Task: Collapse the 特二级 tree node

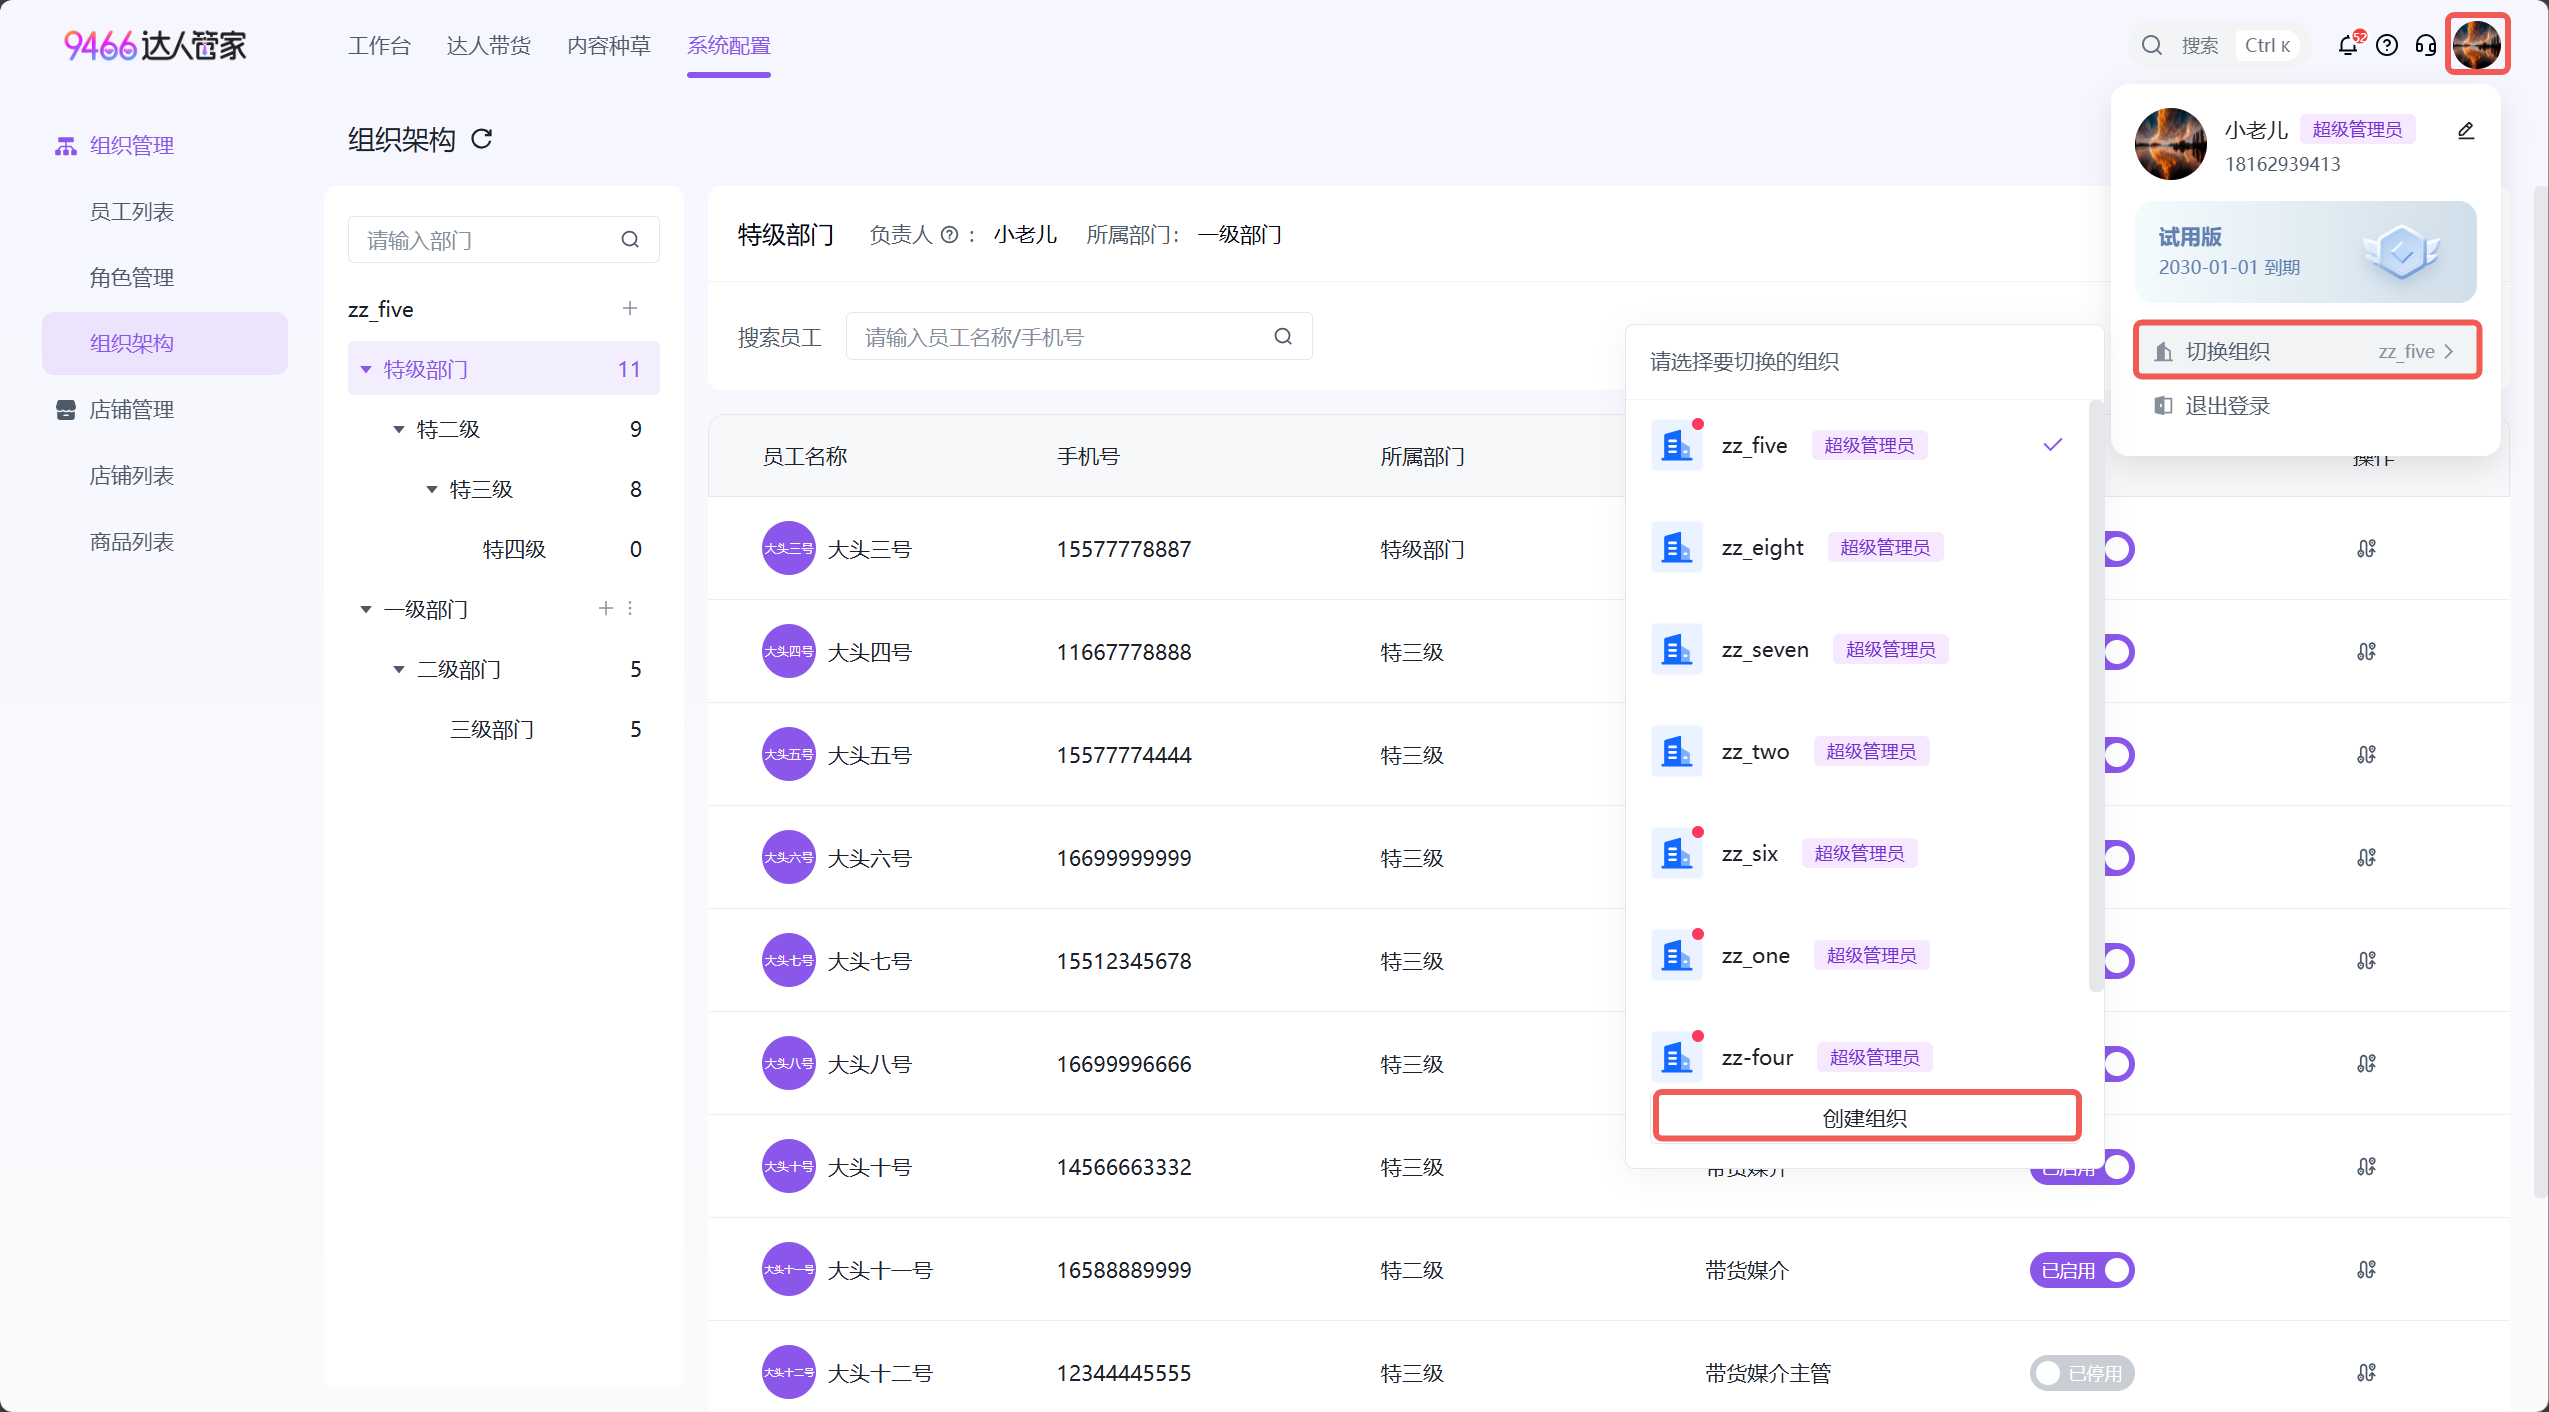Action: [x=399, y=430]
